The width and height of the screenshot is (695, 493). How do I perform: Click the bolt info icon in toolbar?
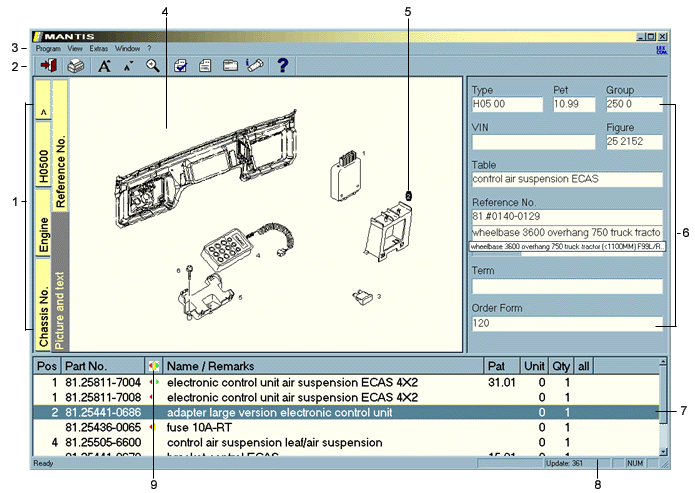pyautogui.click(x=254, y=66)
